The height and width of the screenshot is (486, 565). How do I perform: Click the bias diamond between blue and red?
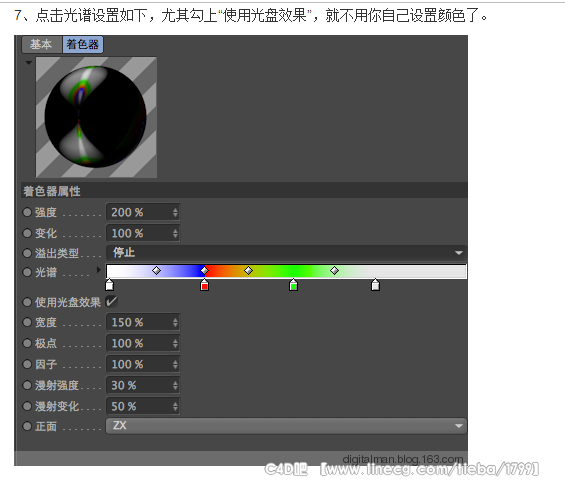(204, 270)
